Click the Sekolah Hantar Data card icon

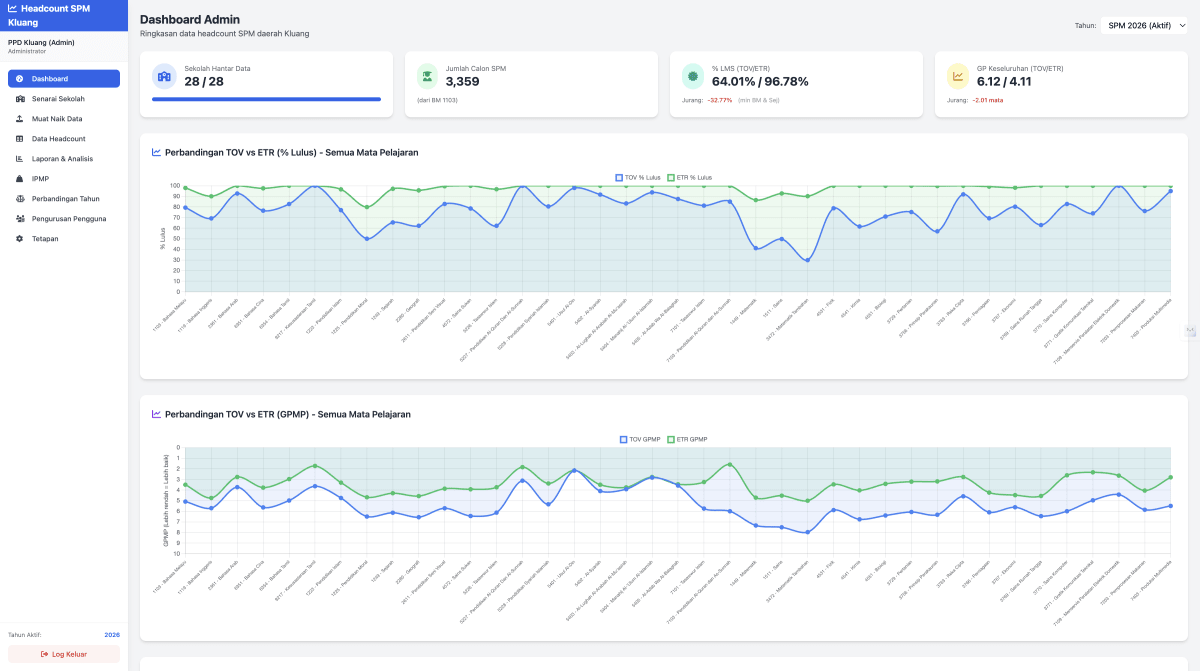[164, 77]
